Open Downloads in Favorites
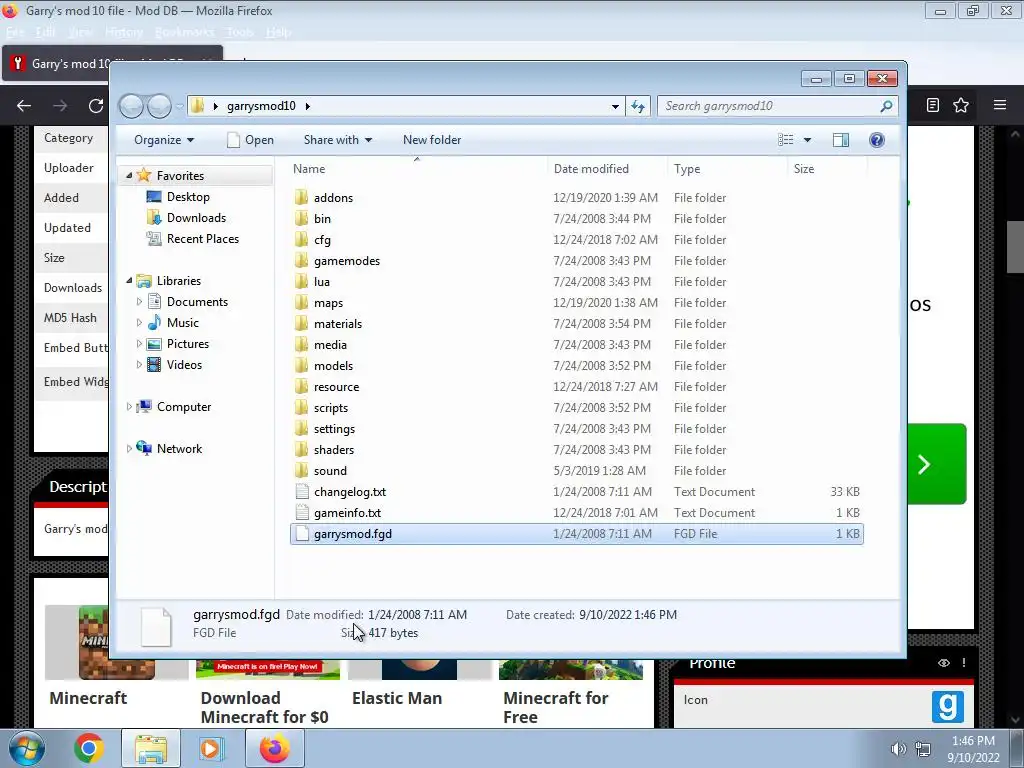Image resolution: width=1024 pixels, height=768 pixels. (196, 217)
